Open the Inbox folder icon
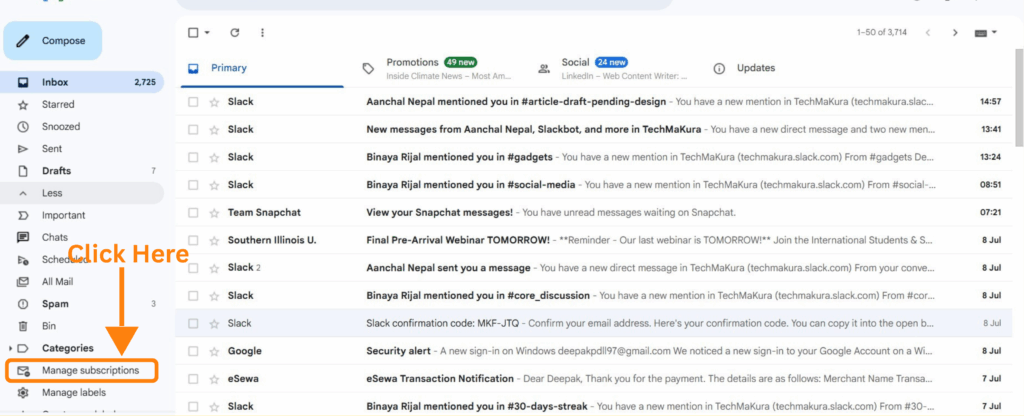Viewport: 1024px width, 416px height. pos(23,82)
